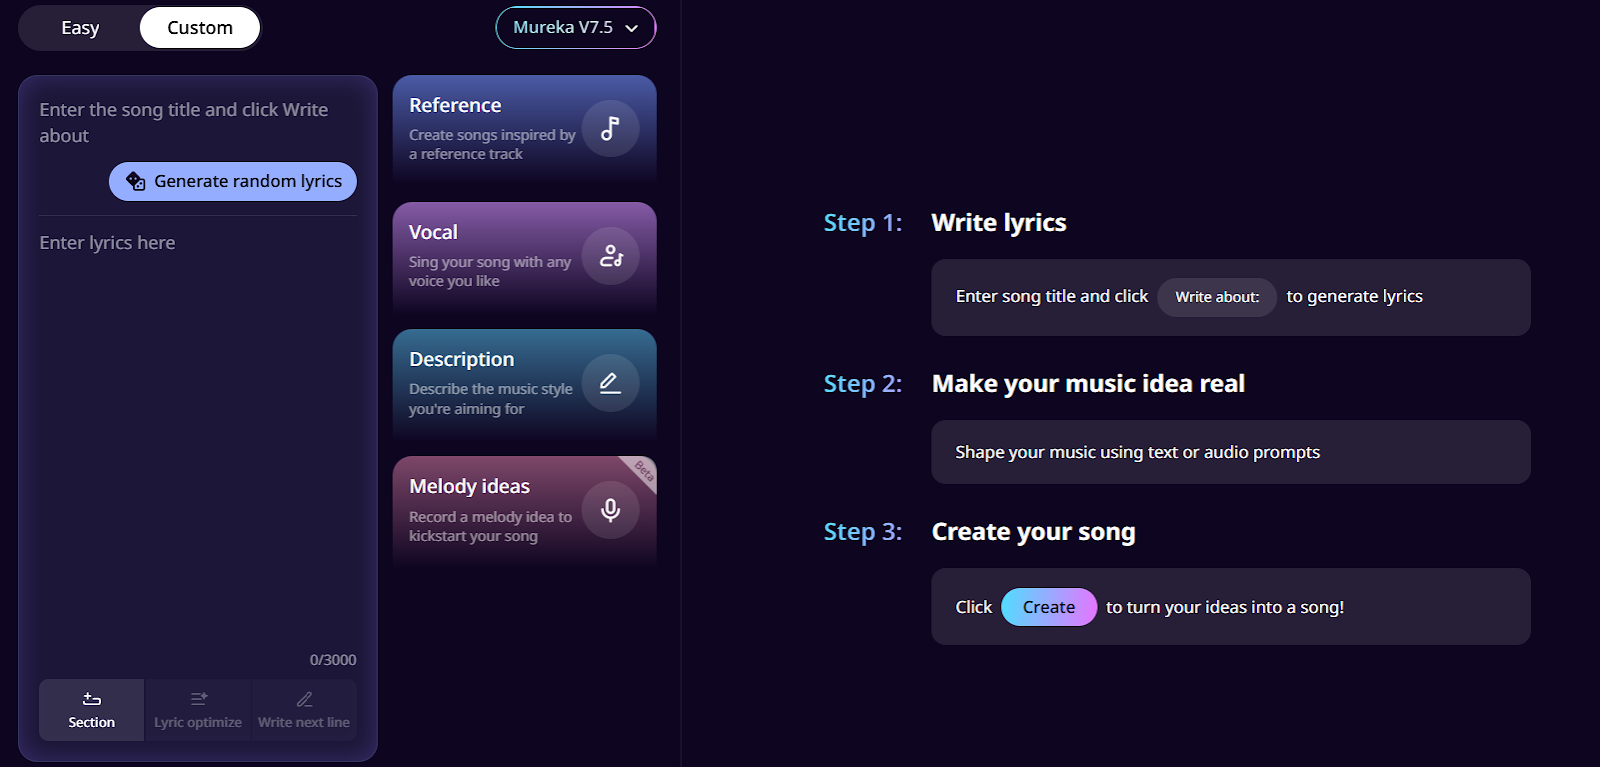Click the Create gradient button in Step 3

(x=1048, y=607)
